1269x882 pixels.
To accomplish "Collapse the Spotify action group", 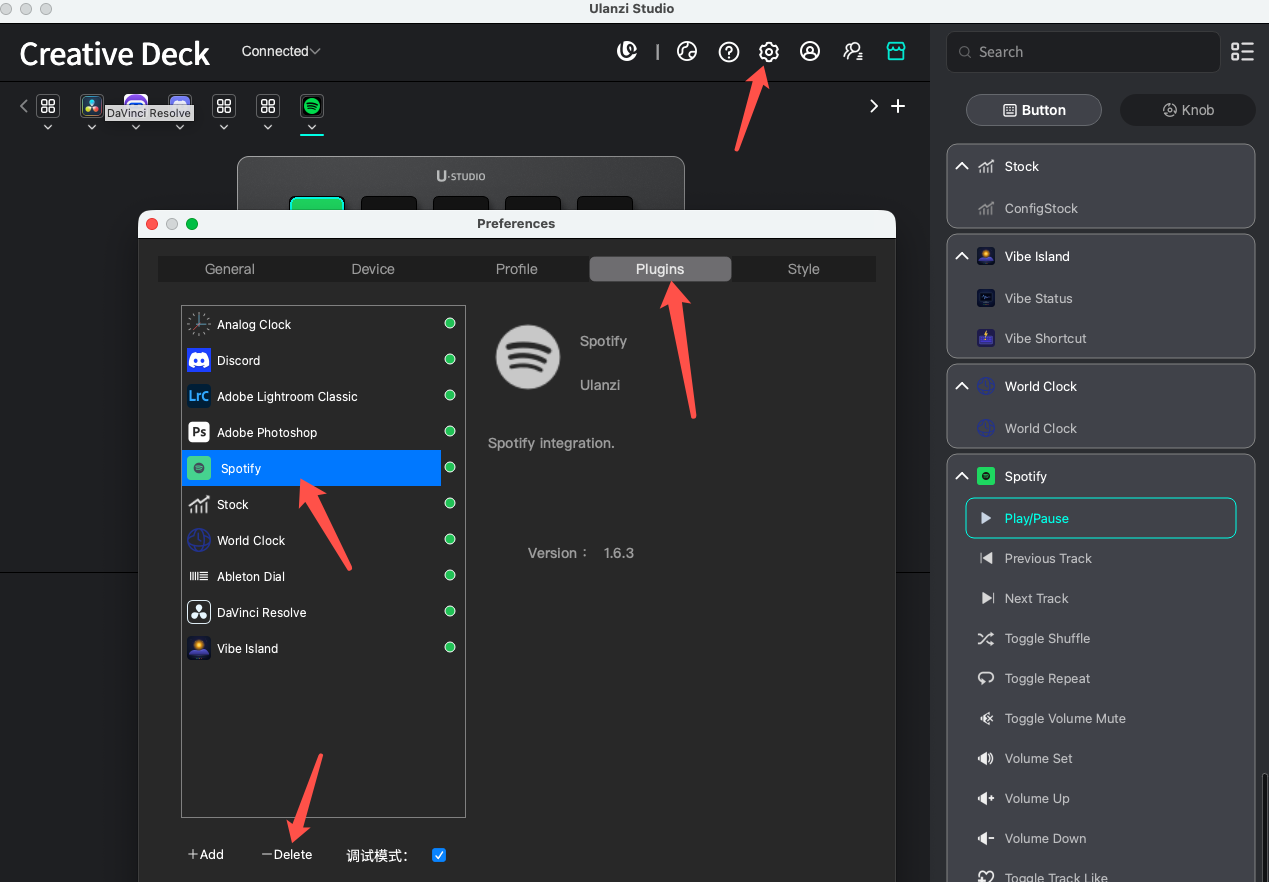I will click(x=962, y=476).
